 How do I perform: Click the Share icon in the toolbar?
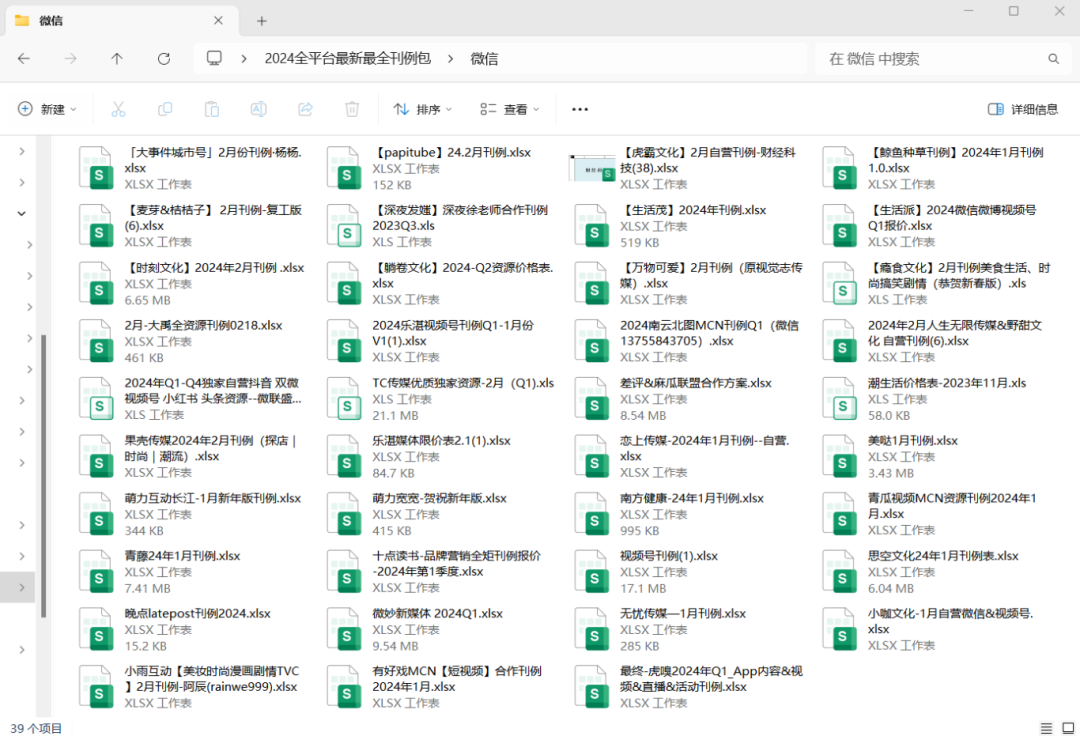(305, 109)
